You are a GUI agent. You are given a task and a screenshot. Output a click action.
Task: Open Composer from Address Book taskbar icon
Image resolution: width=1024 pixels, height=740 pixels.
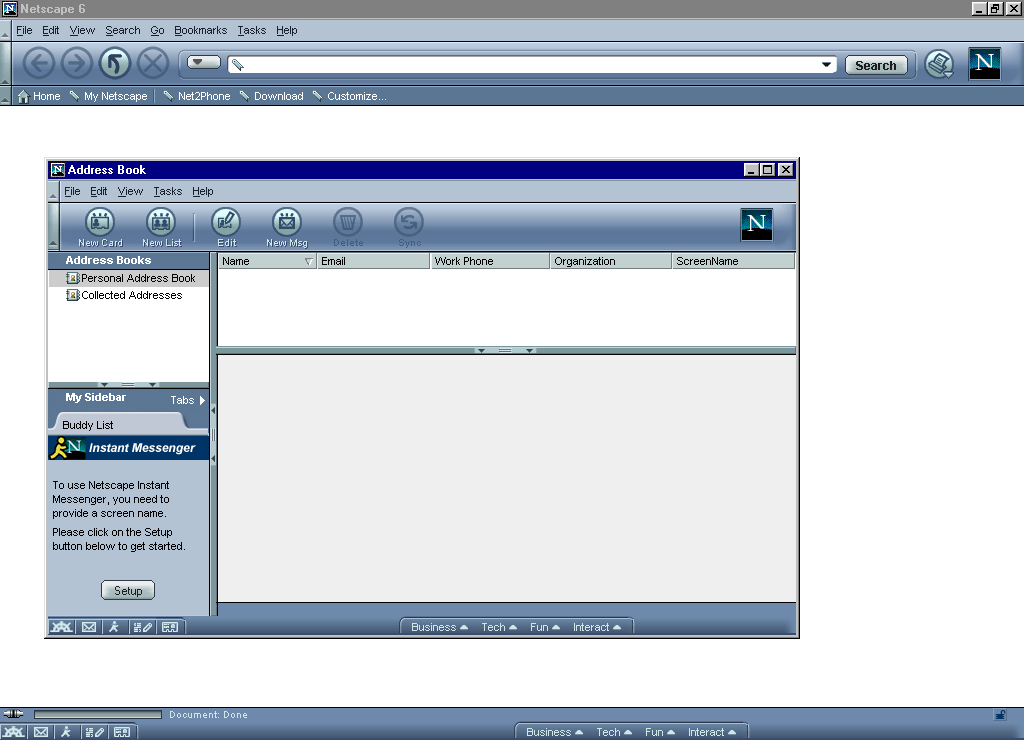(142, 627)
